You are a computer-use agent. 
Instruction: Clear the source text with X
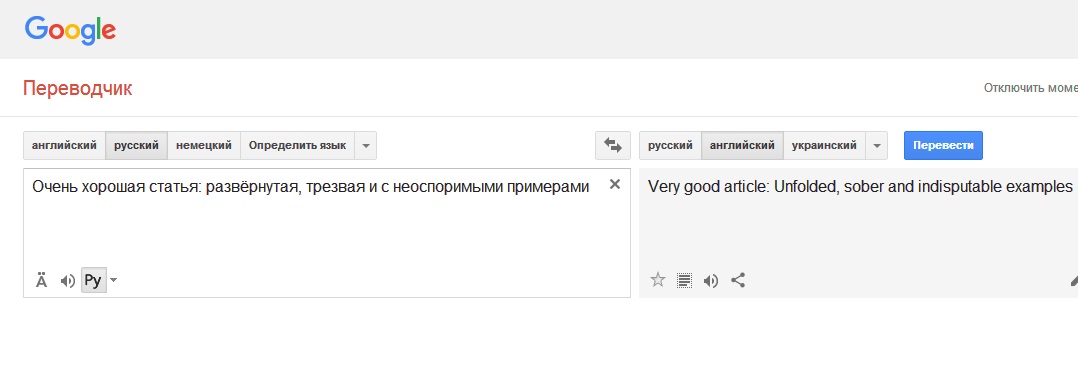(x=615, y=184)
